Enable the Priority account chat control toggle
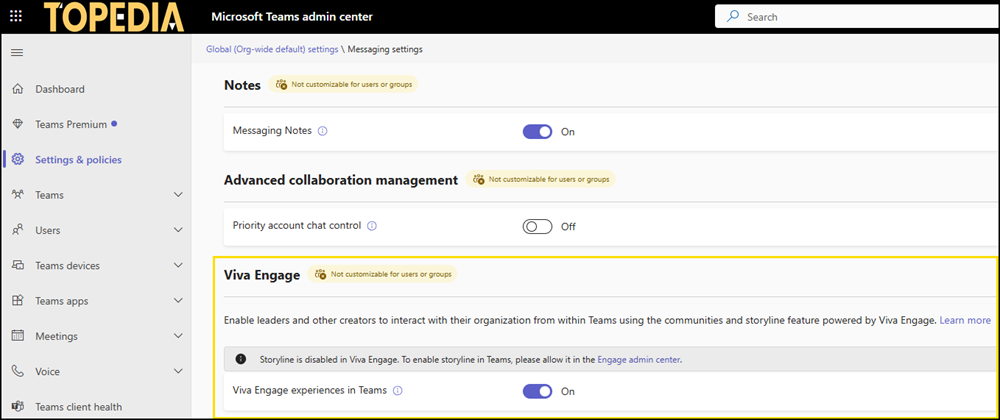Image resolution: width=1000 pixels, height=420 pixels. (537, 226)
